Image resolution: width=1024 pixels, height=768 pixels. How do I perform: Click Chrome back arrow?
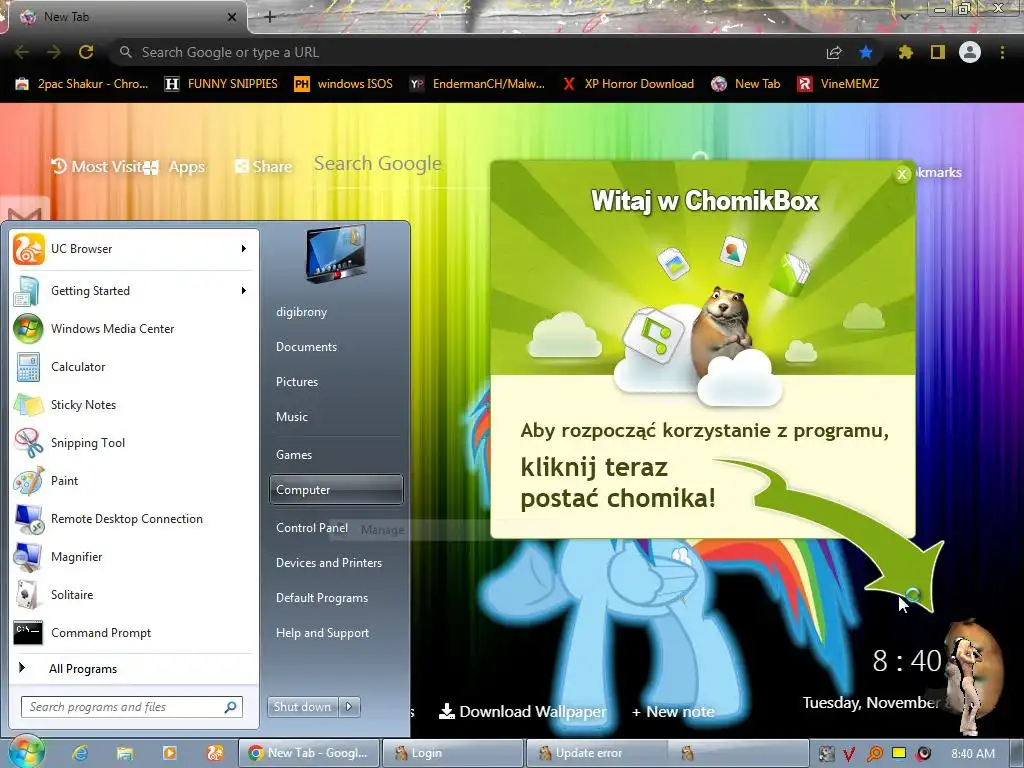point(22,52)
